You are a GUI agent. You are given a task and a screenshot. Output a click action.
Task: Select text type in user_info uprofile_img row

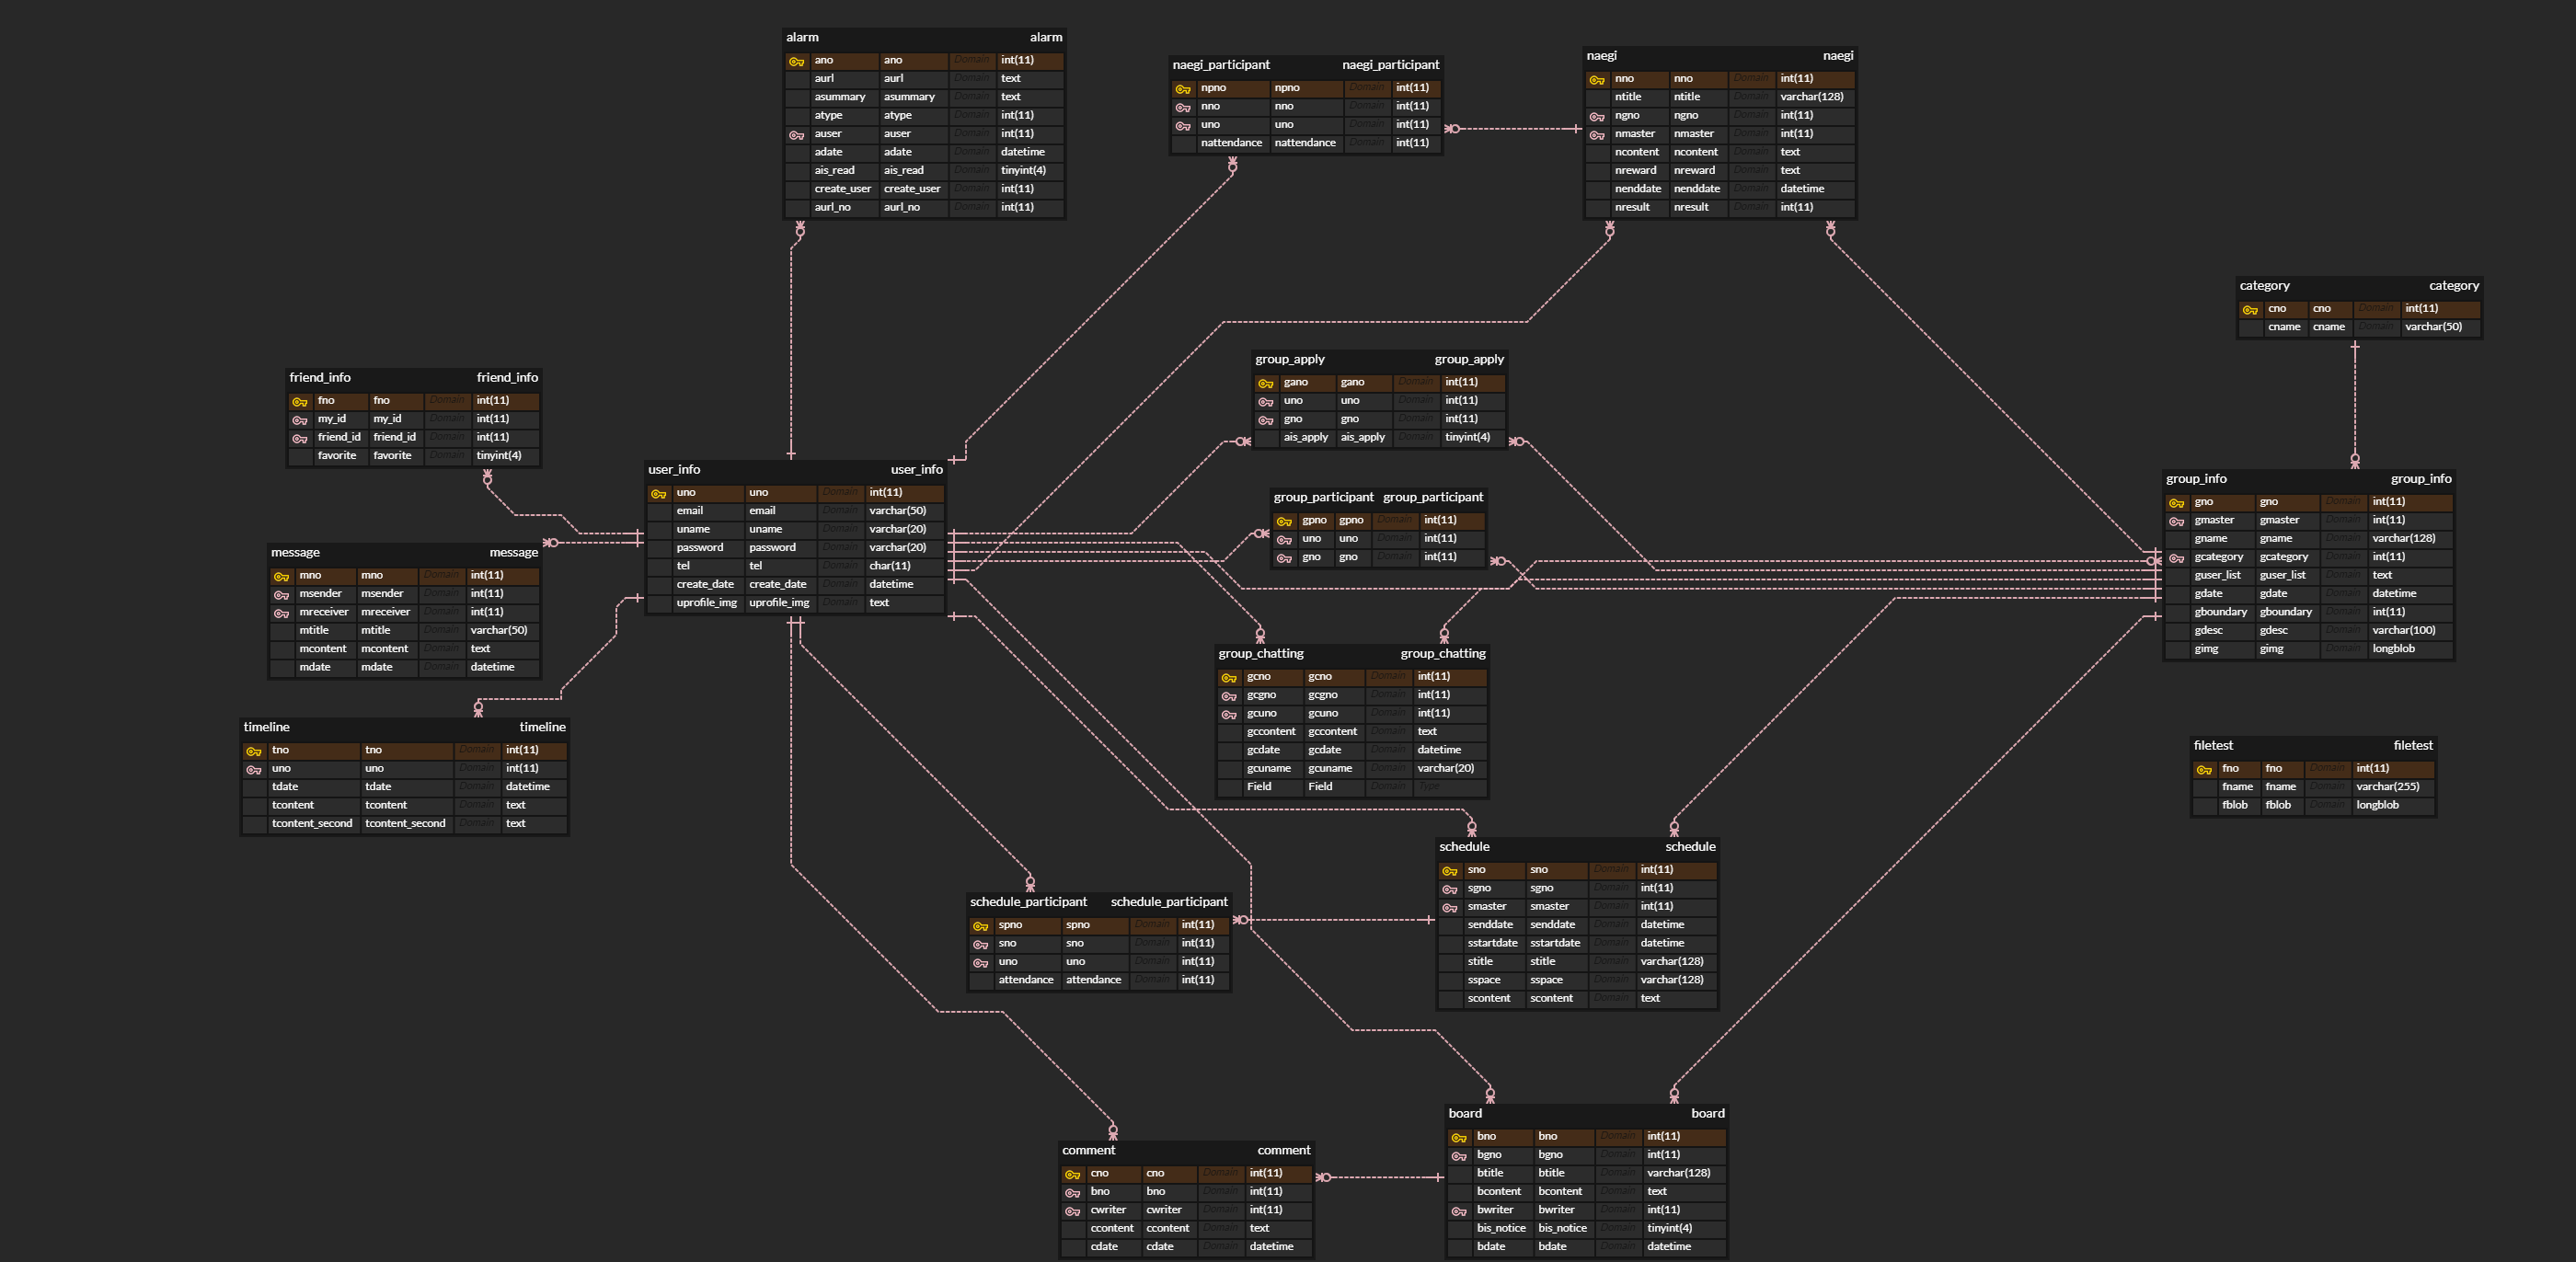[879, 603]
